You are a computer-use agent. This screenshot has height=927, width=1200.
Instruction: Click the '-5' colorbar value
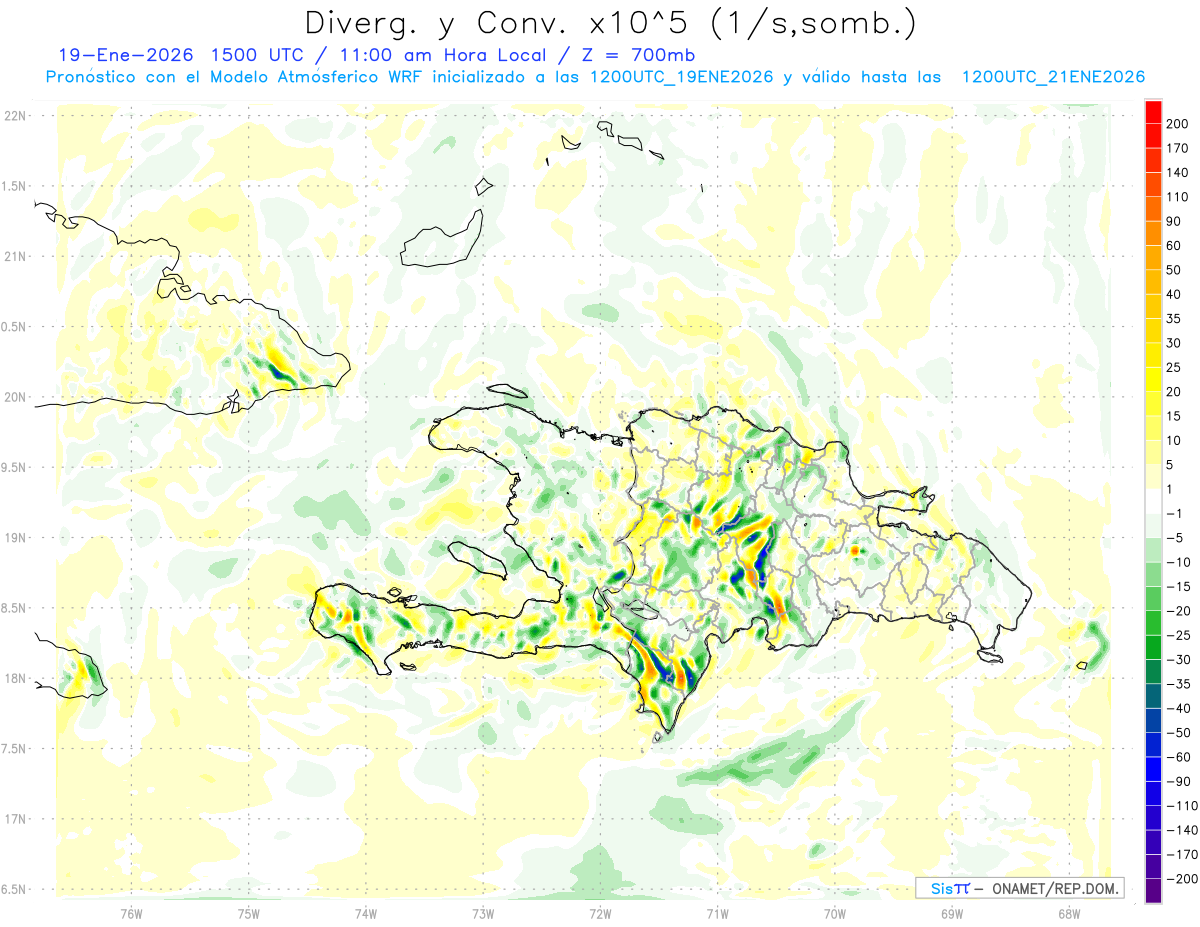click(1174, 538)
